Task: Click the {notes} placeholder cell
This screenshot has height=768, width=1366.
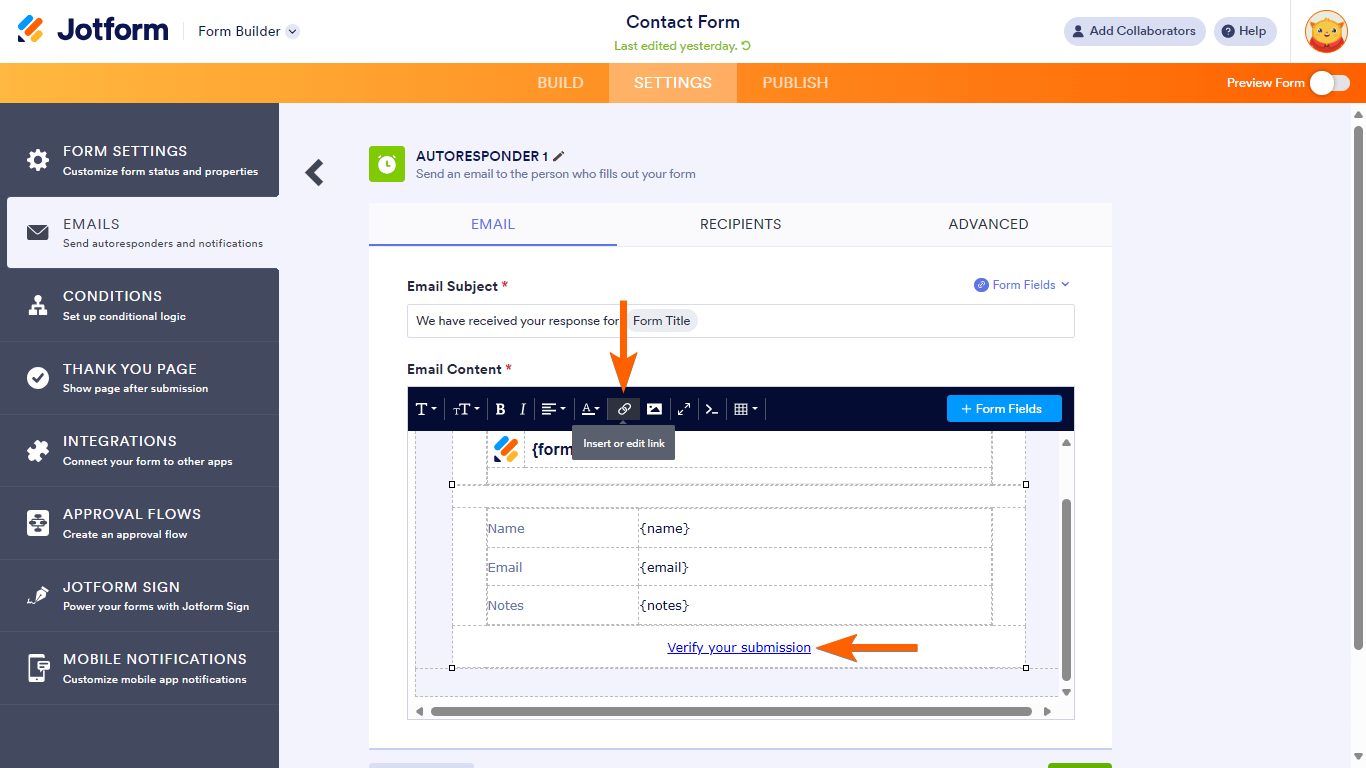Action: point(815,605)
